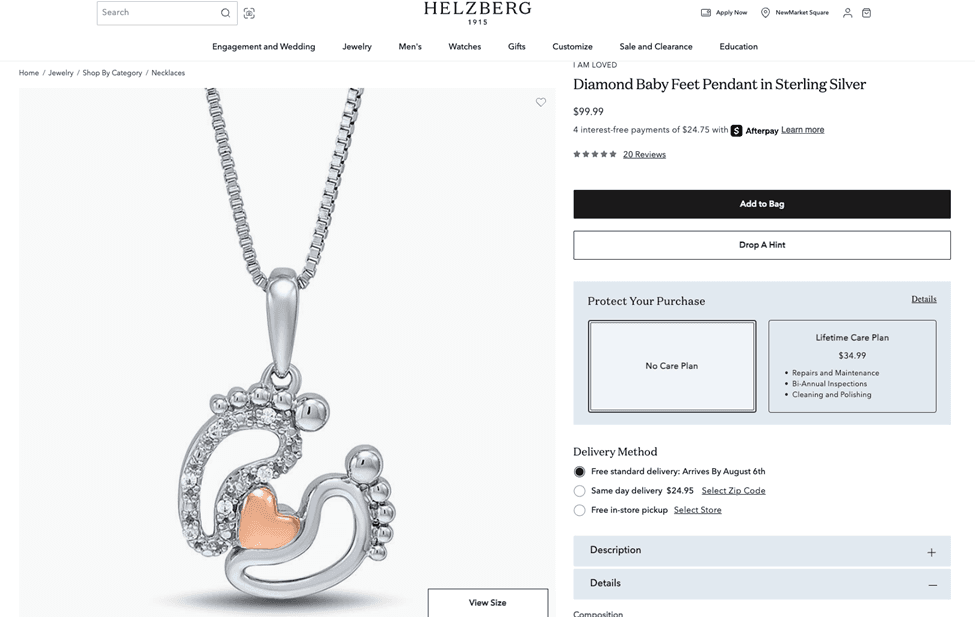Select Same day delivery radio button
975x617 pixels.
(x=580, y=491)
